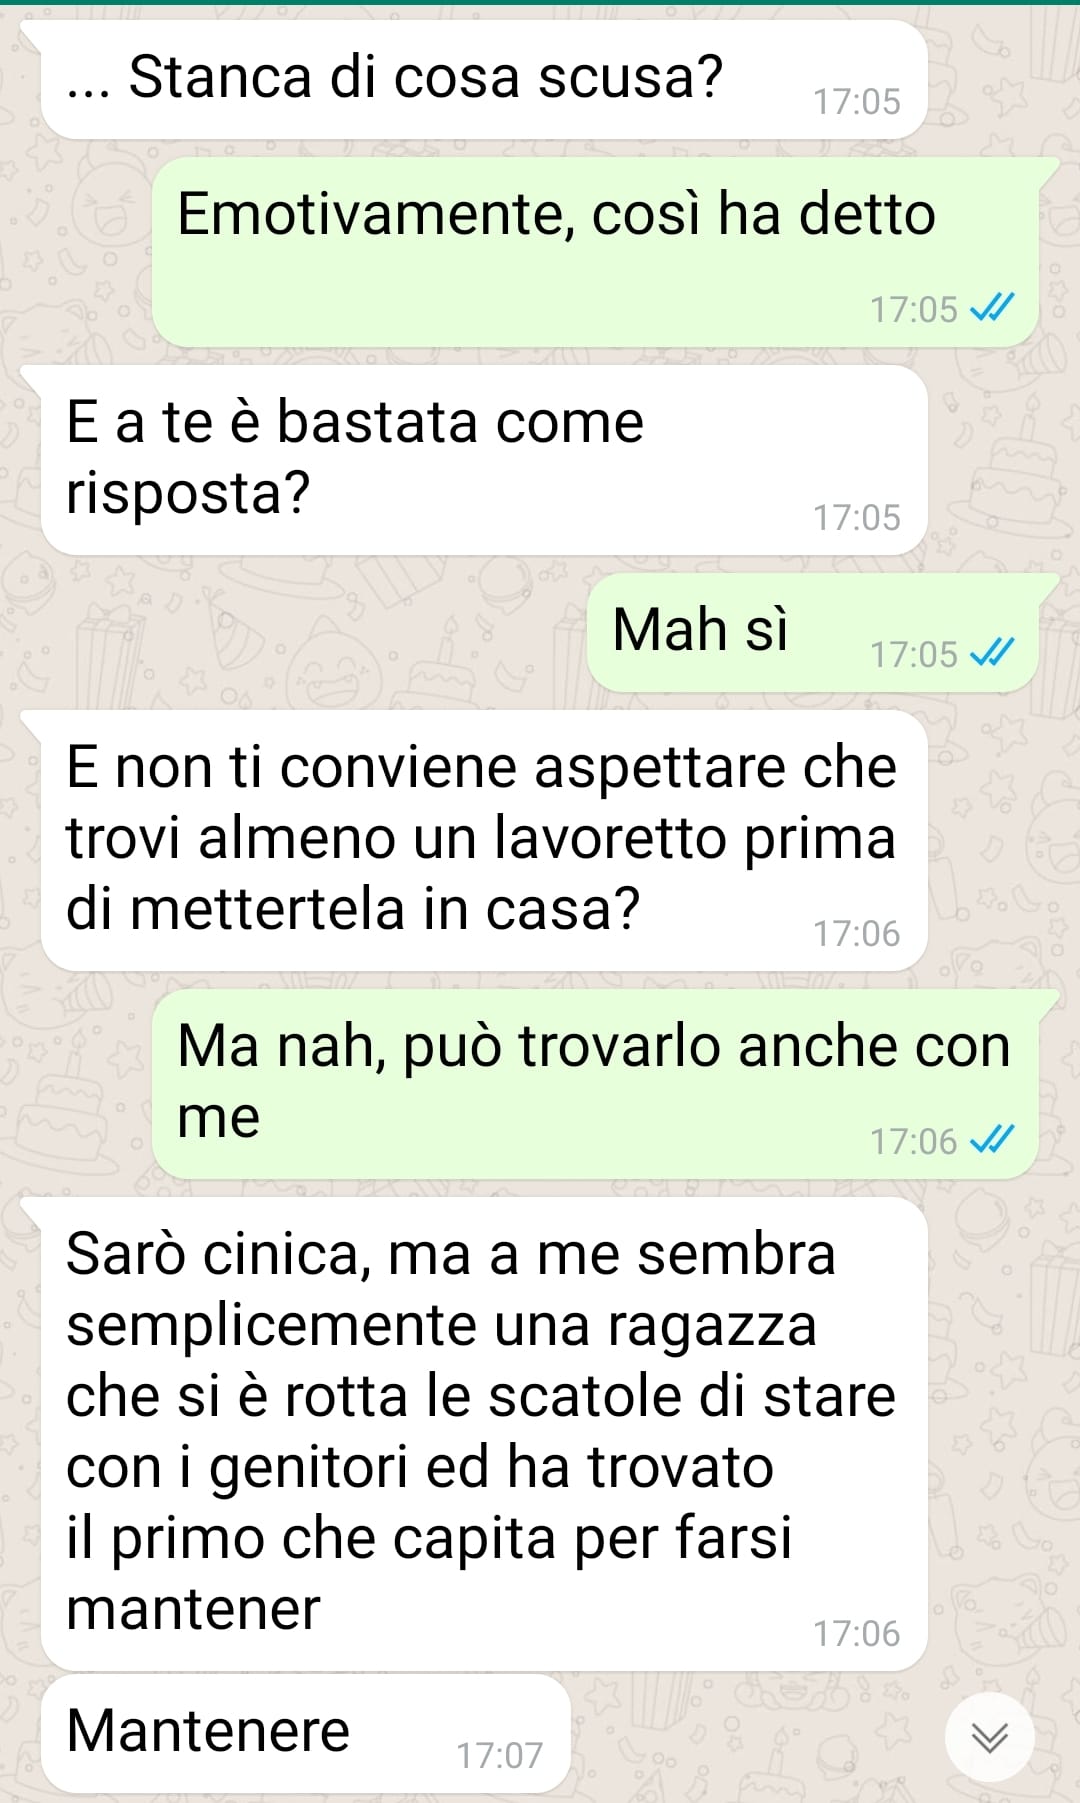Select the long 'Sarò cinica' message
1080x1803 pixels.
[x=484, y=1434]
